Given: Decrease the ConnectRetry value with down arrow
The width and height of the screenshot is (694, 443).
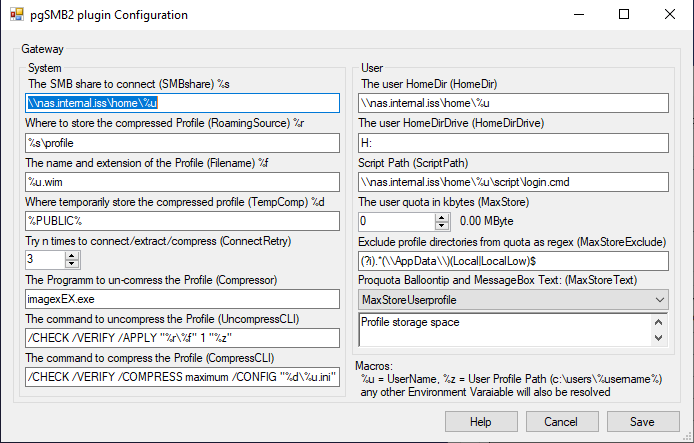Looking at the screenshot, I should pyautogui.click(x=72, y=264).
